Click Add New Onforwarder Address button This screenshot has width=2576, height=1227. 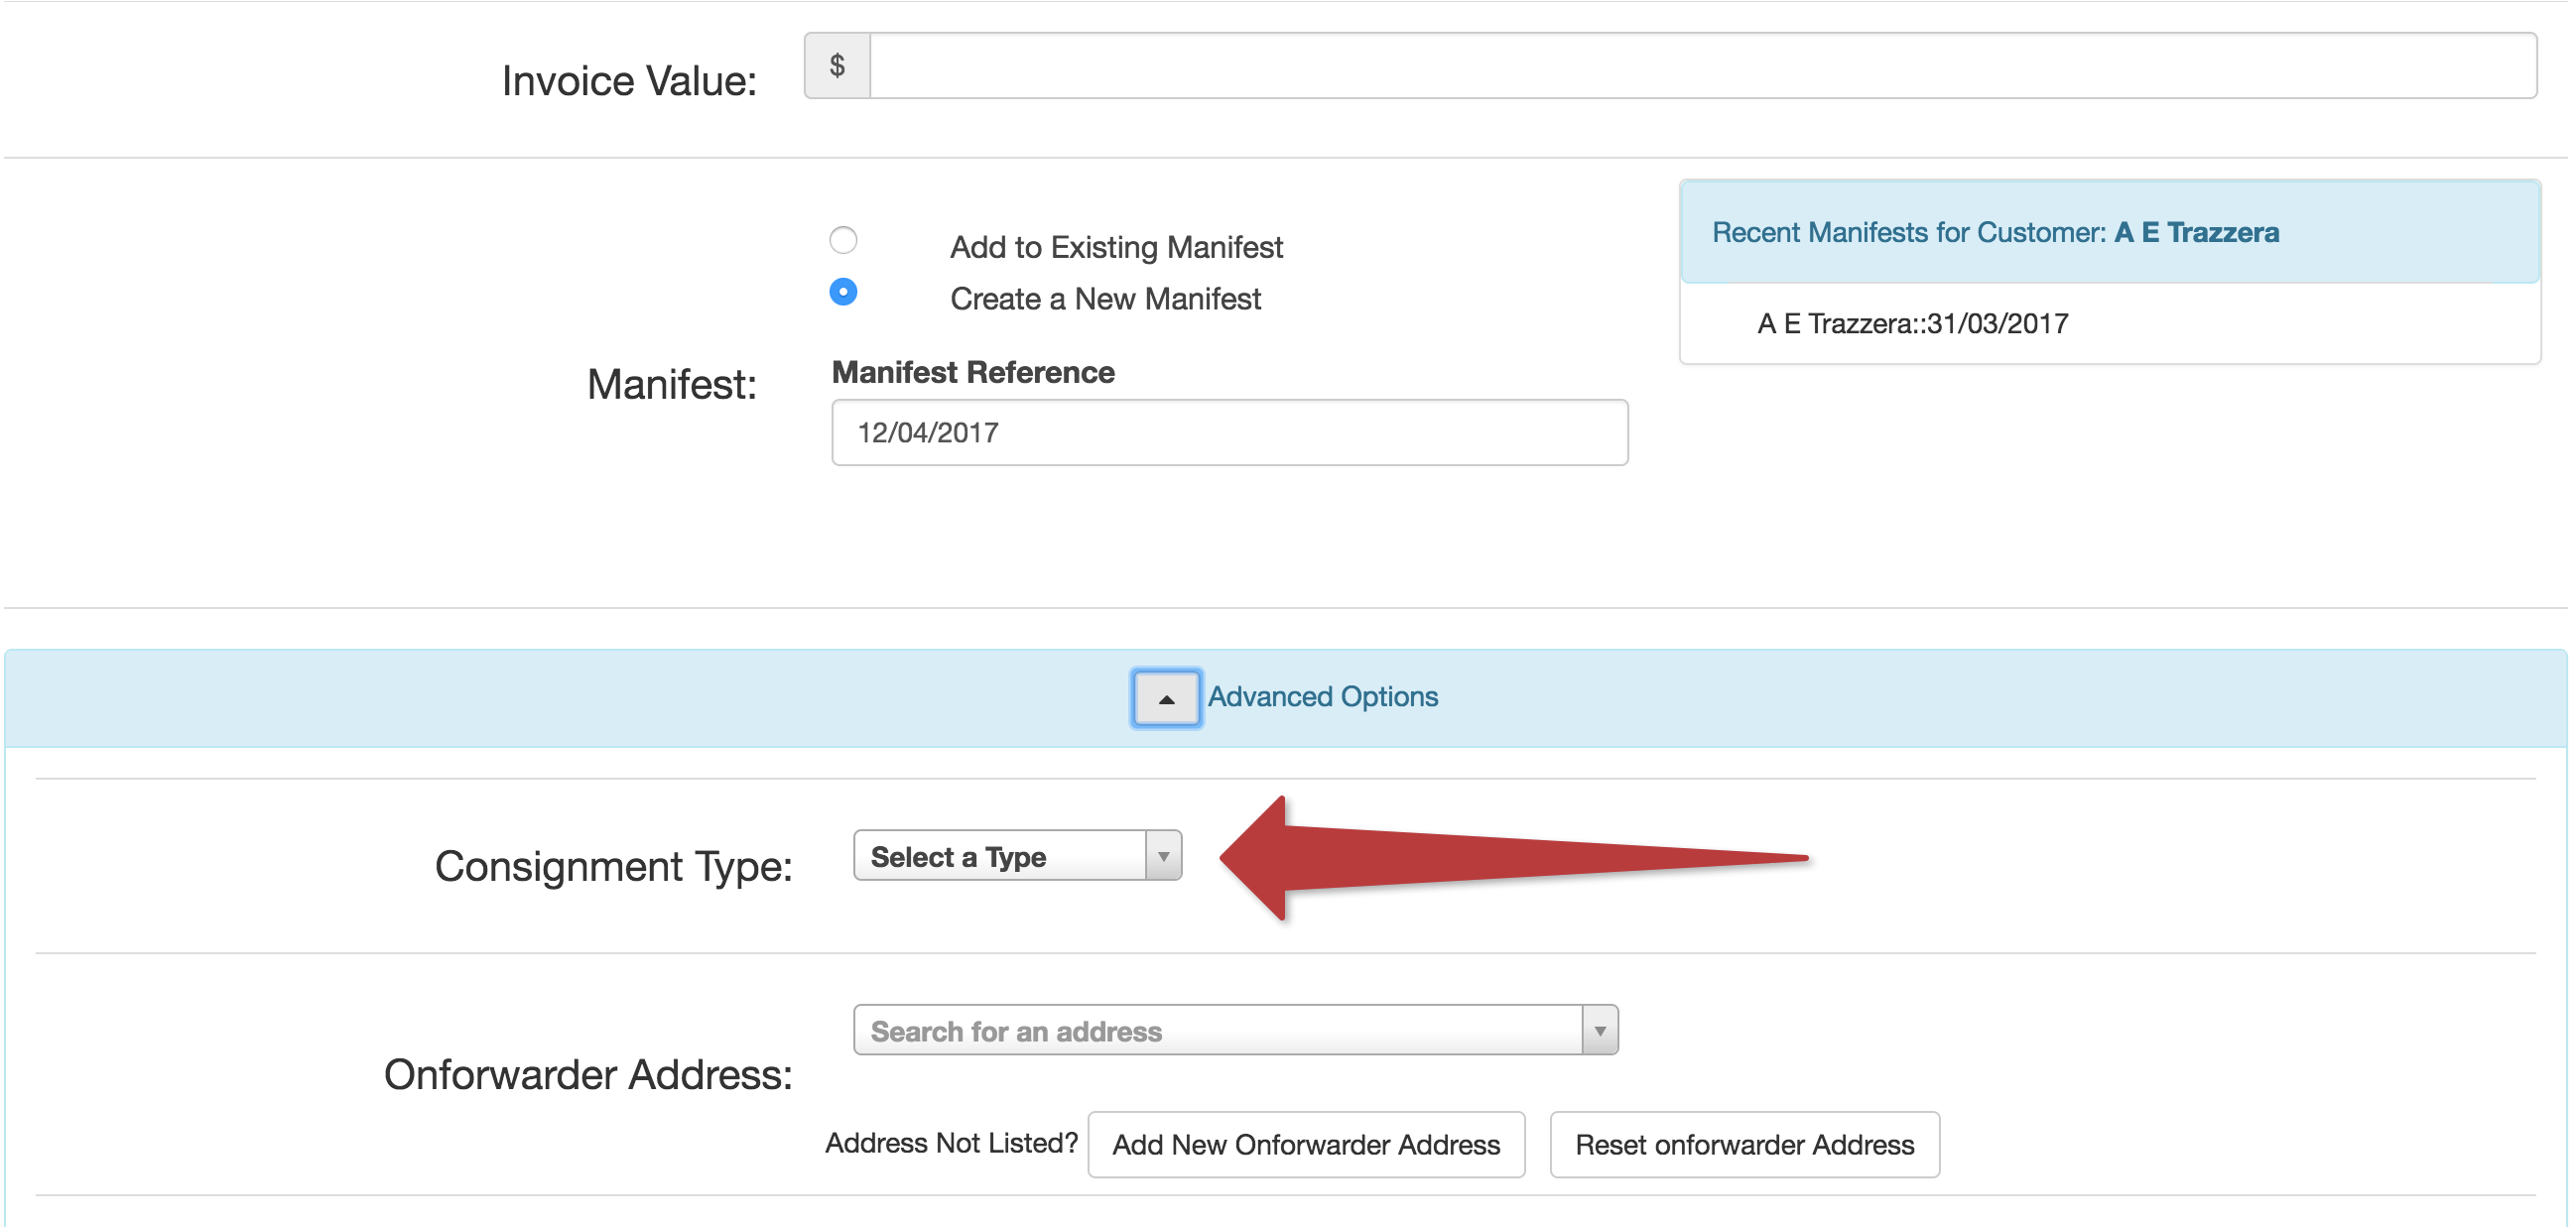tap(1305, 1144)
